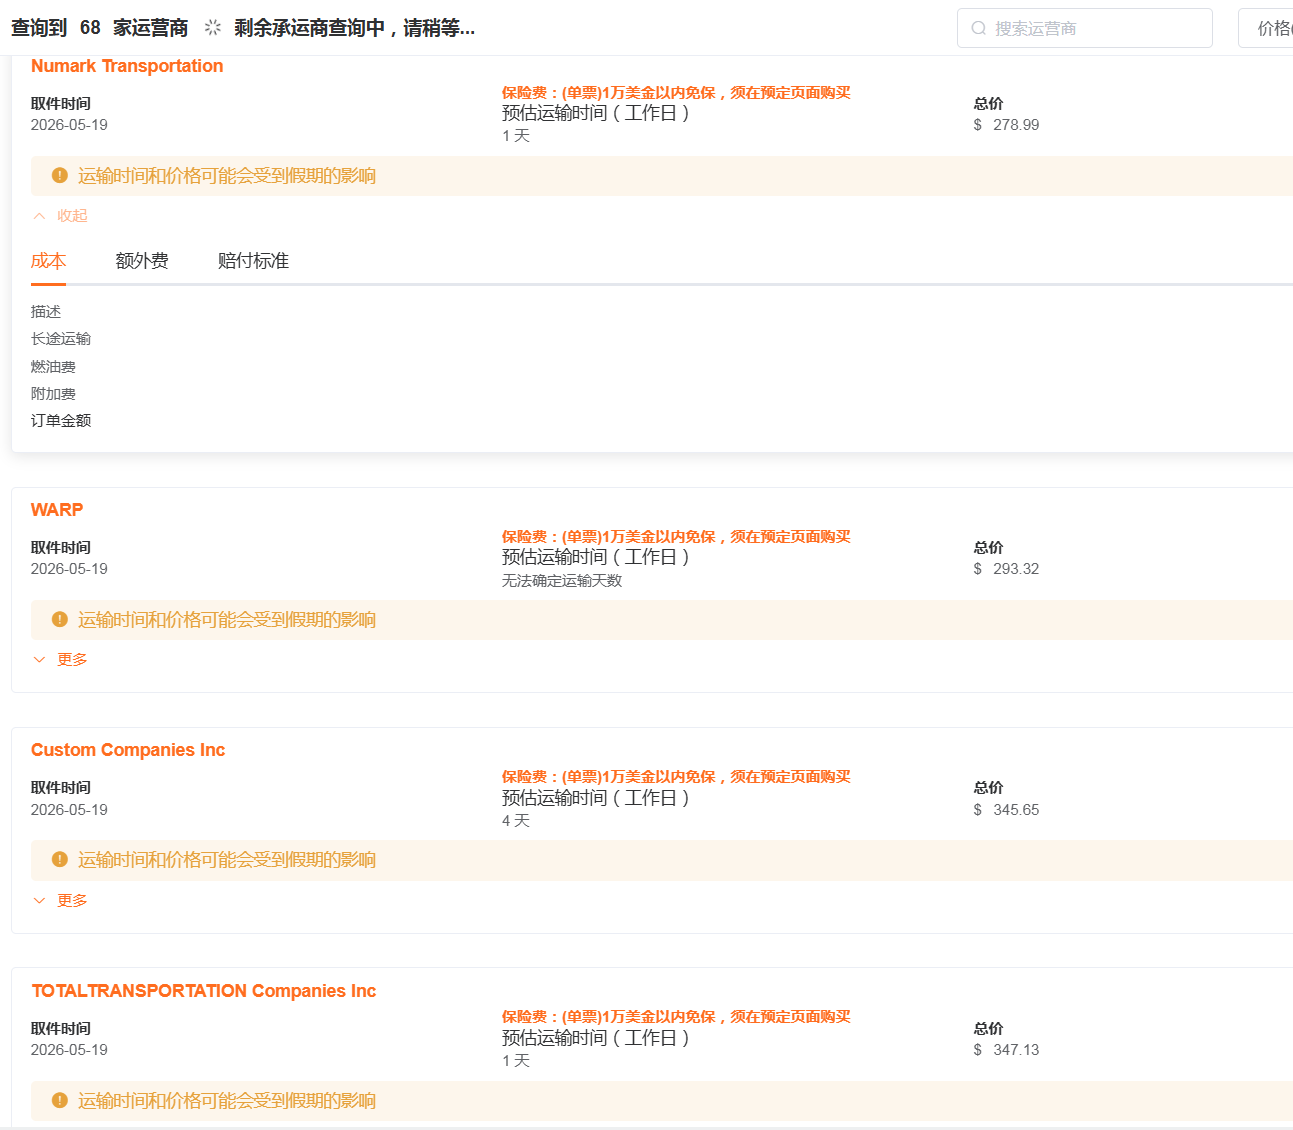Click the search magnifier icon
The width and height of the screenshot is (1293, 1130).
click(979, 28)
